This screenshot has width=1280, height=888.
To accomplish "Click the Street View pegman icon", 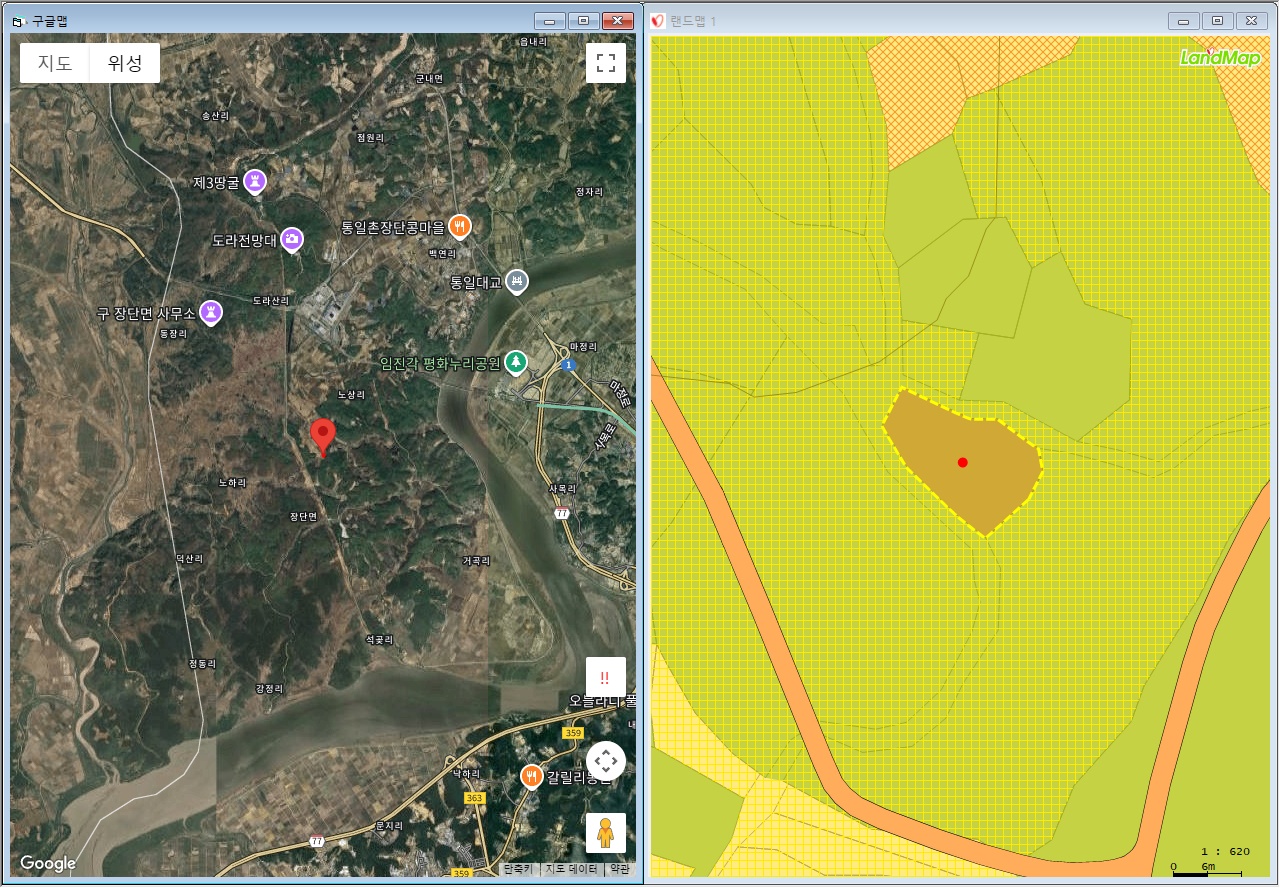I will (605, 832).
